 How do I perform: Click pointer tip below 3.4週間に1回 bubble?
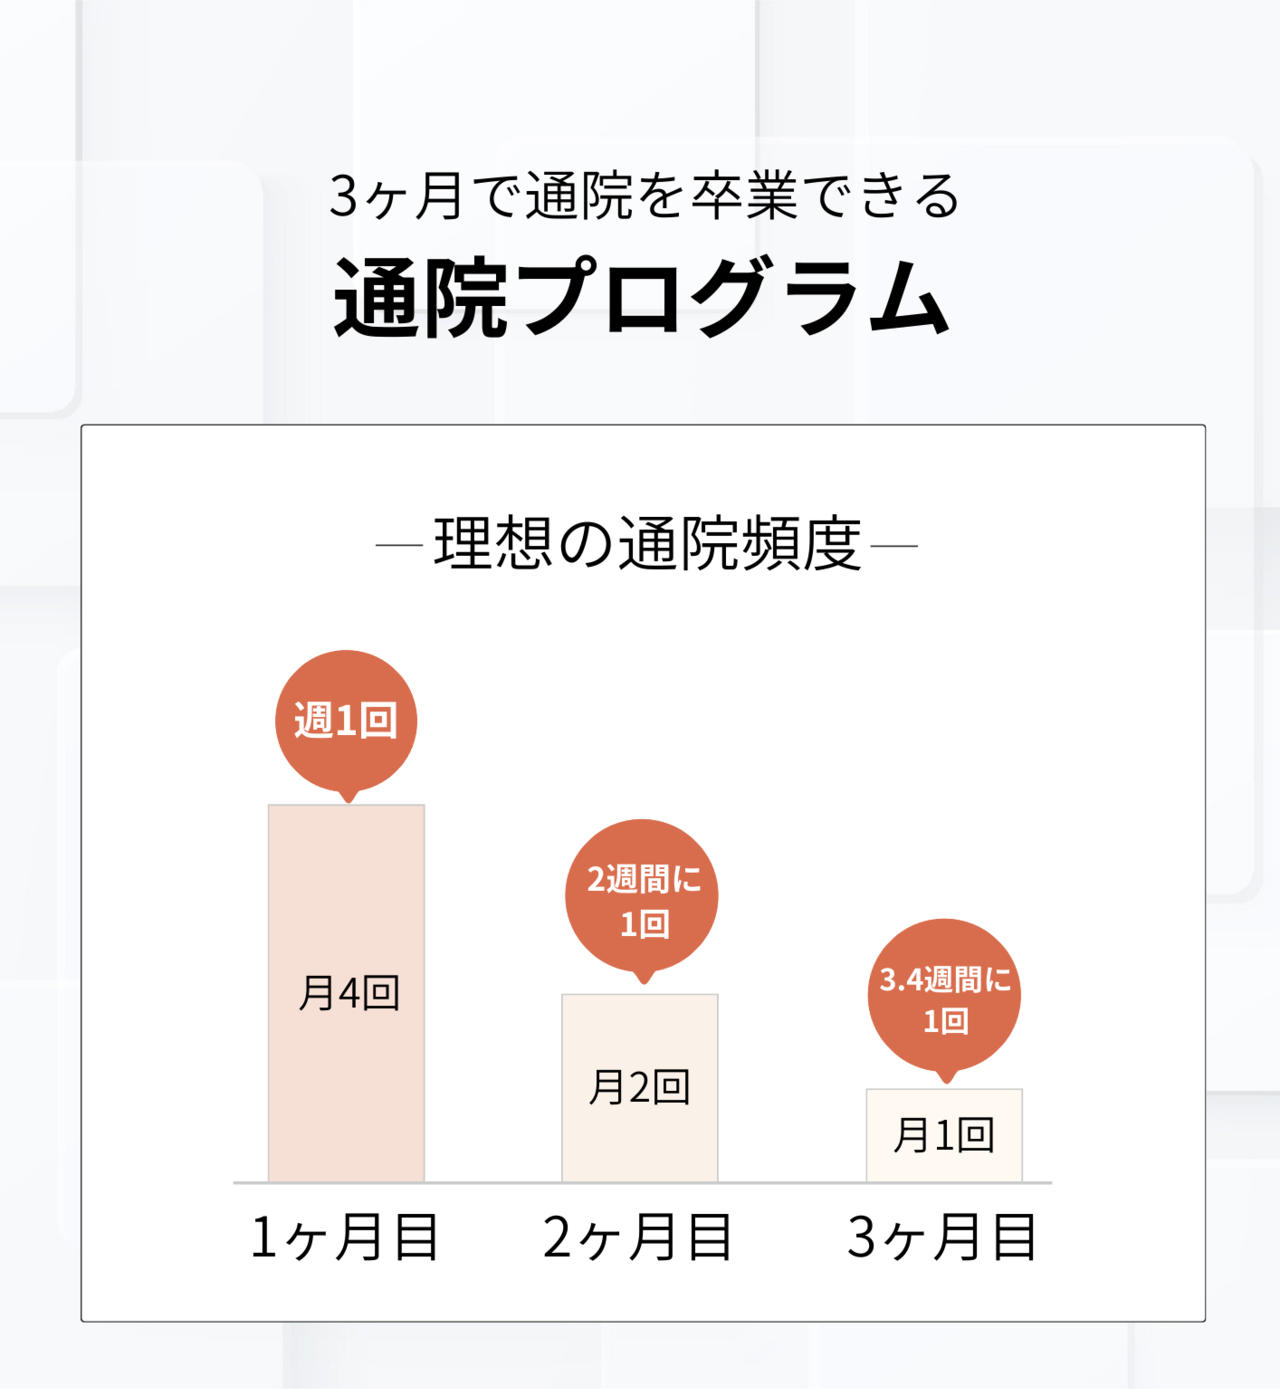946,1077
